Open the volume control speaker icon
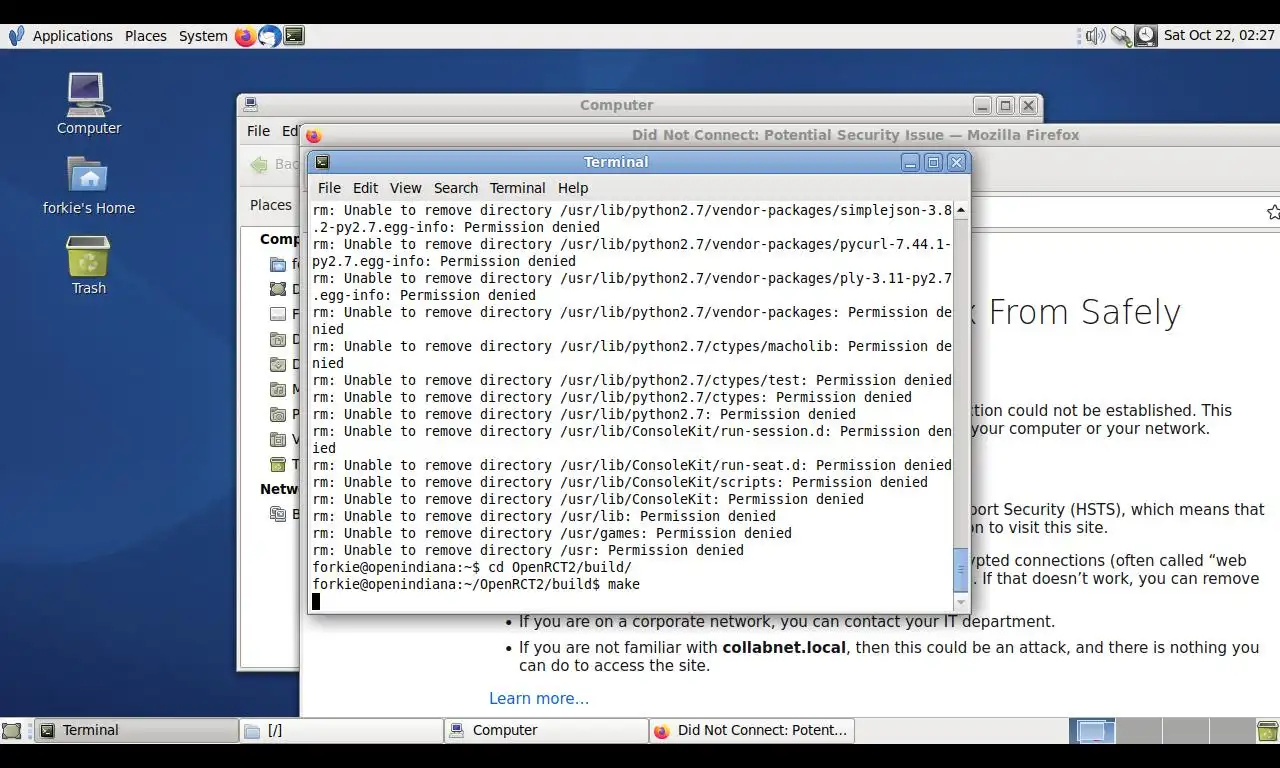The image size is (1280, 768). pos(1096,36)
